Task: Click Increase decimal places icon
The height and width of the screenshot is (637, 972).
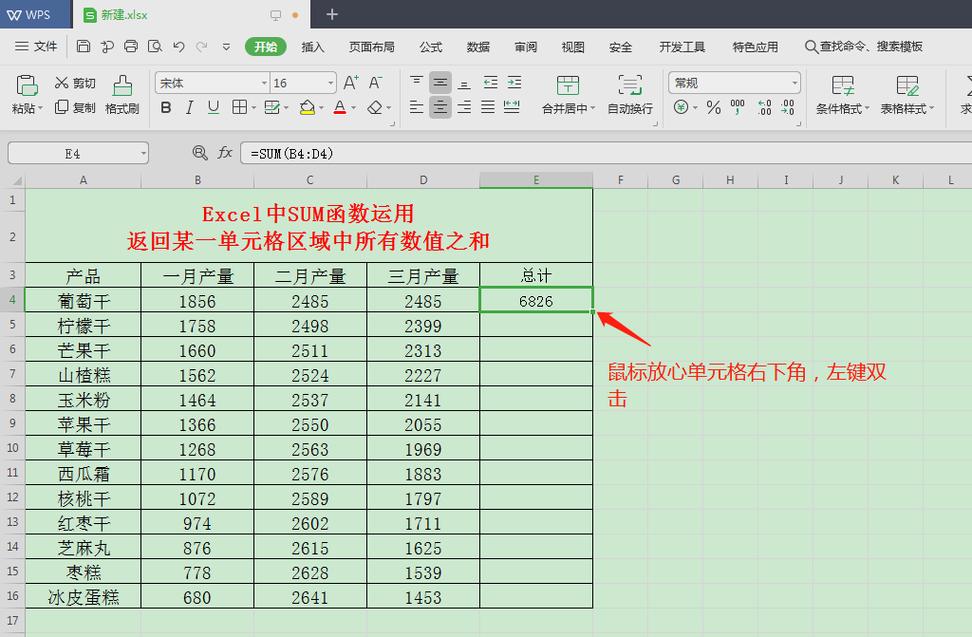Action: point(764,107)
